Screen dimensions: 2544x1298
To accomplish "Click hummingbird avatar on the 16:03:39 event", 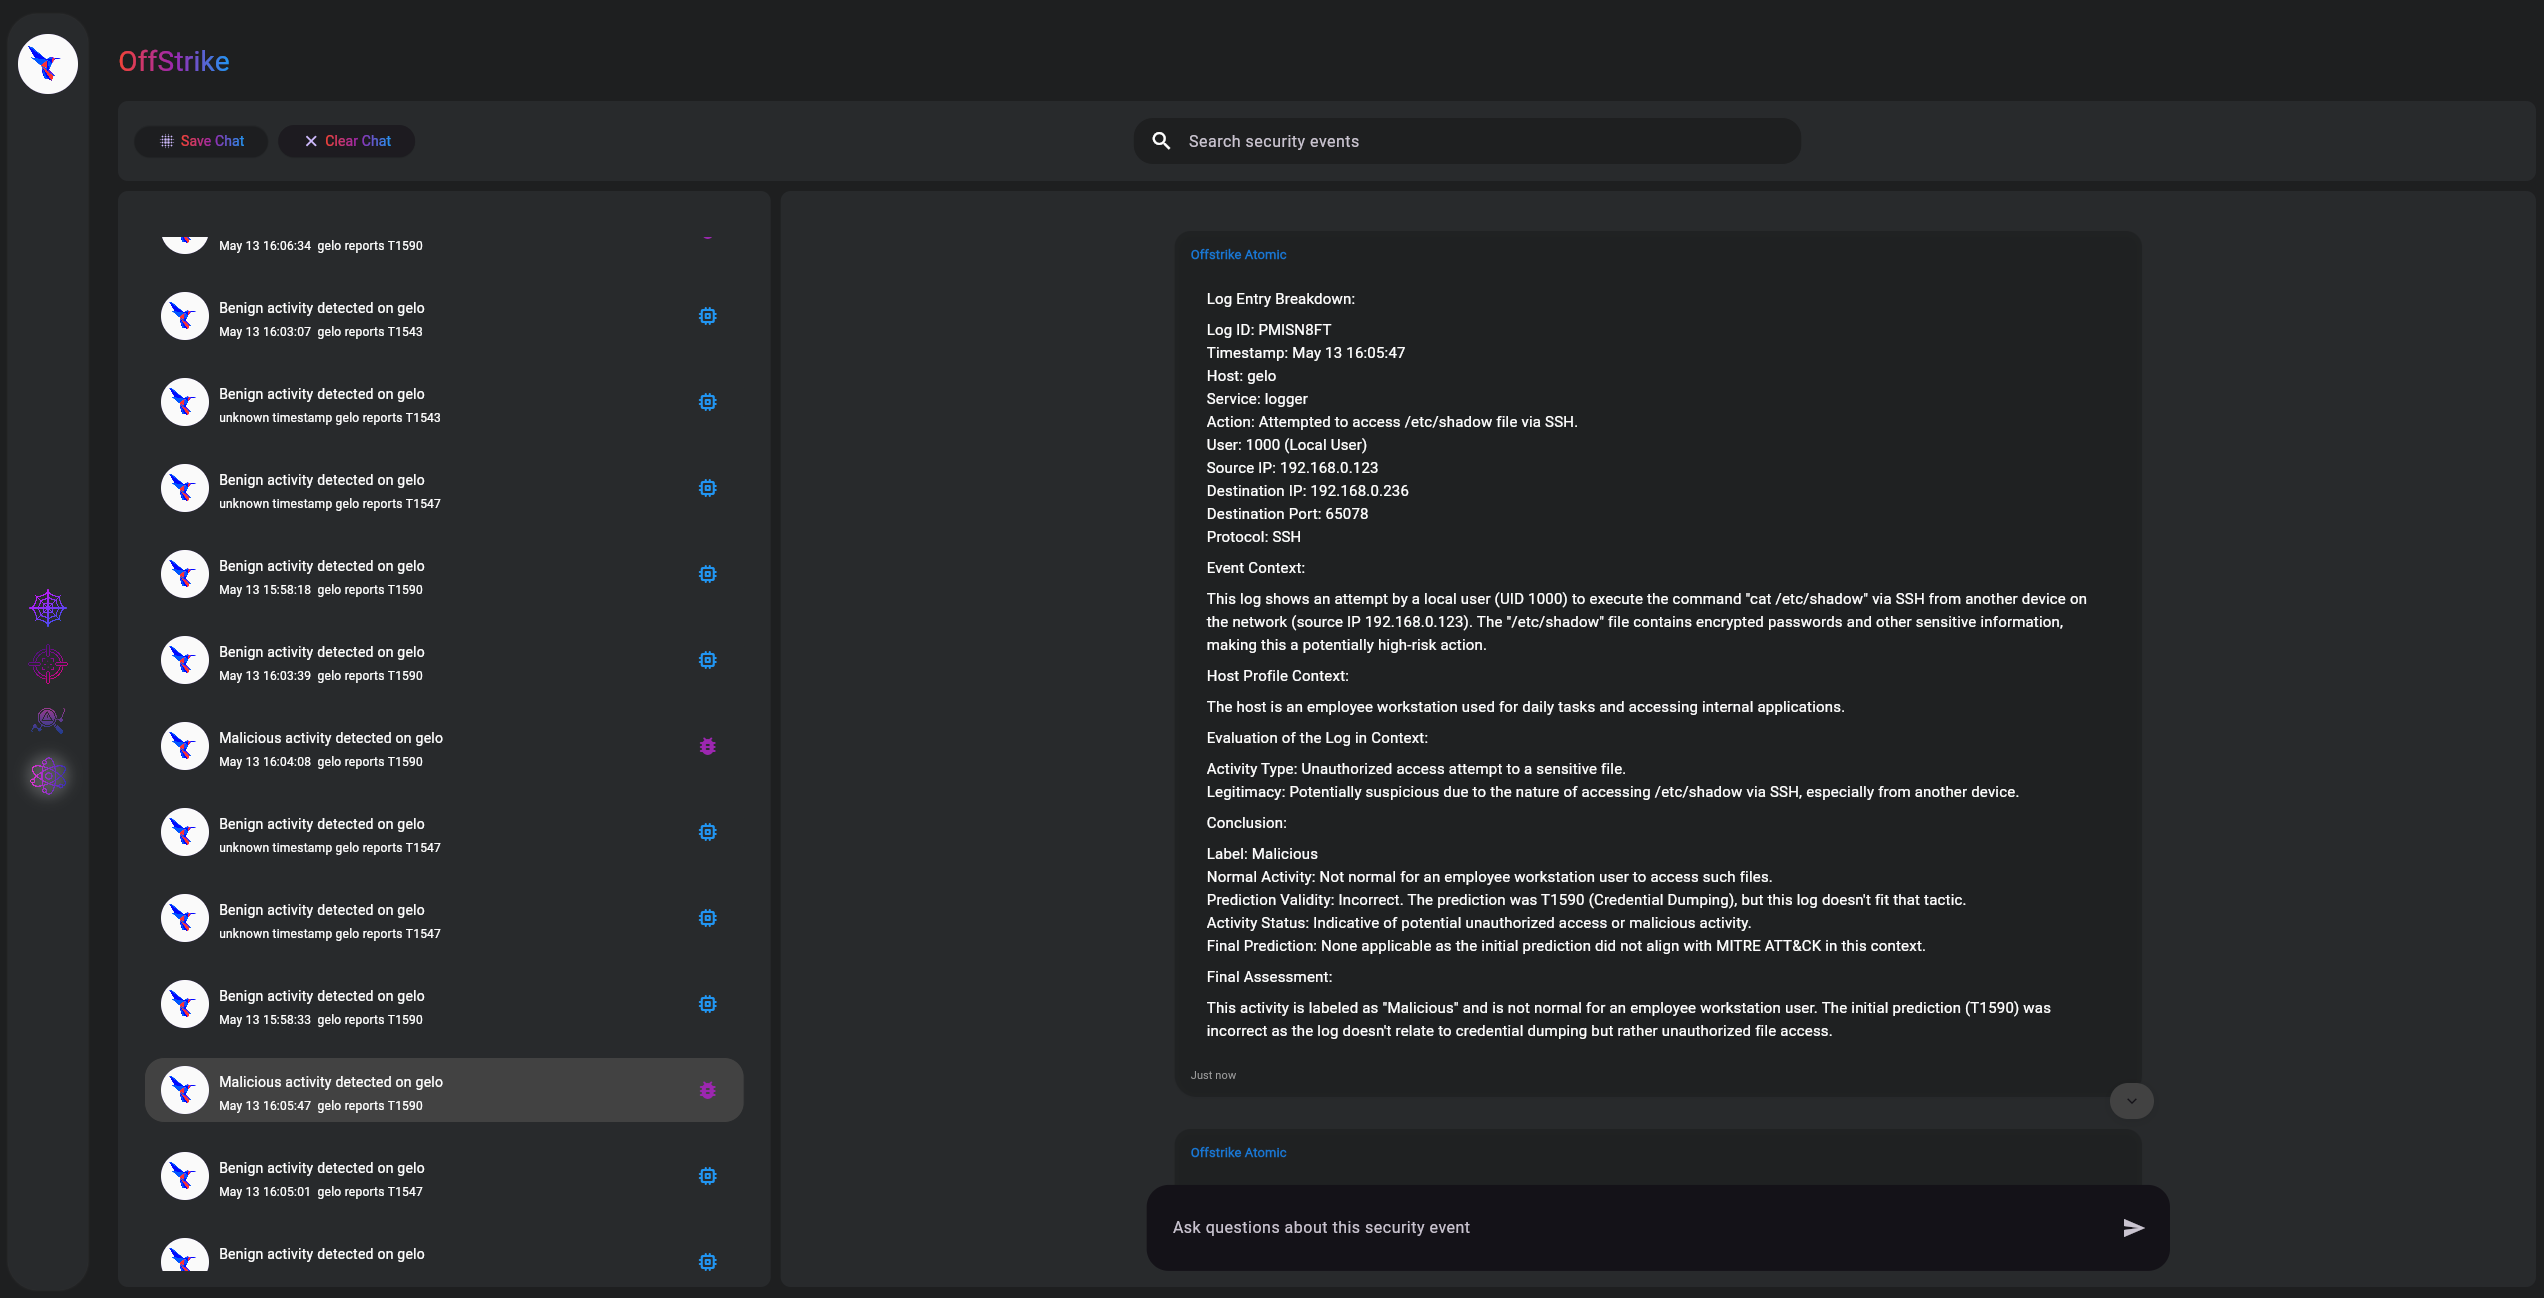I will pos(185,660).
